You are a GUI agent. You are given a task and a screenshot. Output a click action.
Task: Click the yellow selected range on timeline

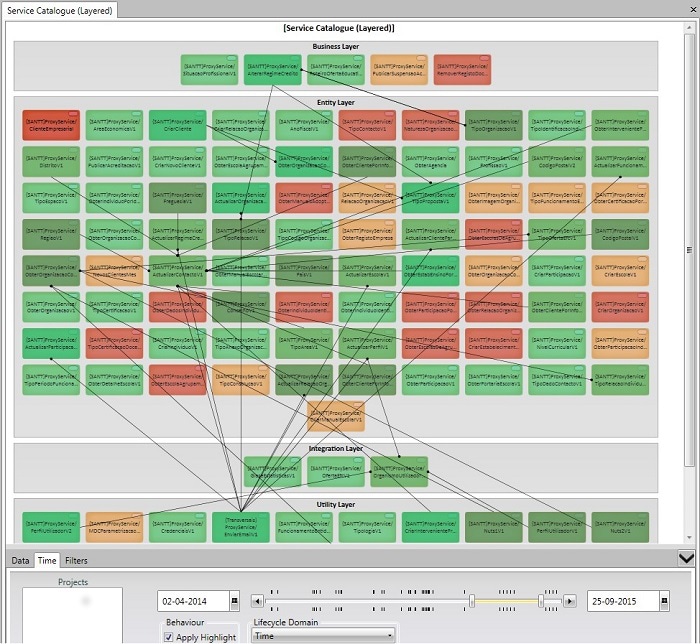pos(506,601)
